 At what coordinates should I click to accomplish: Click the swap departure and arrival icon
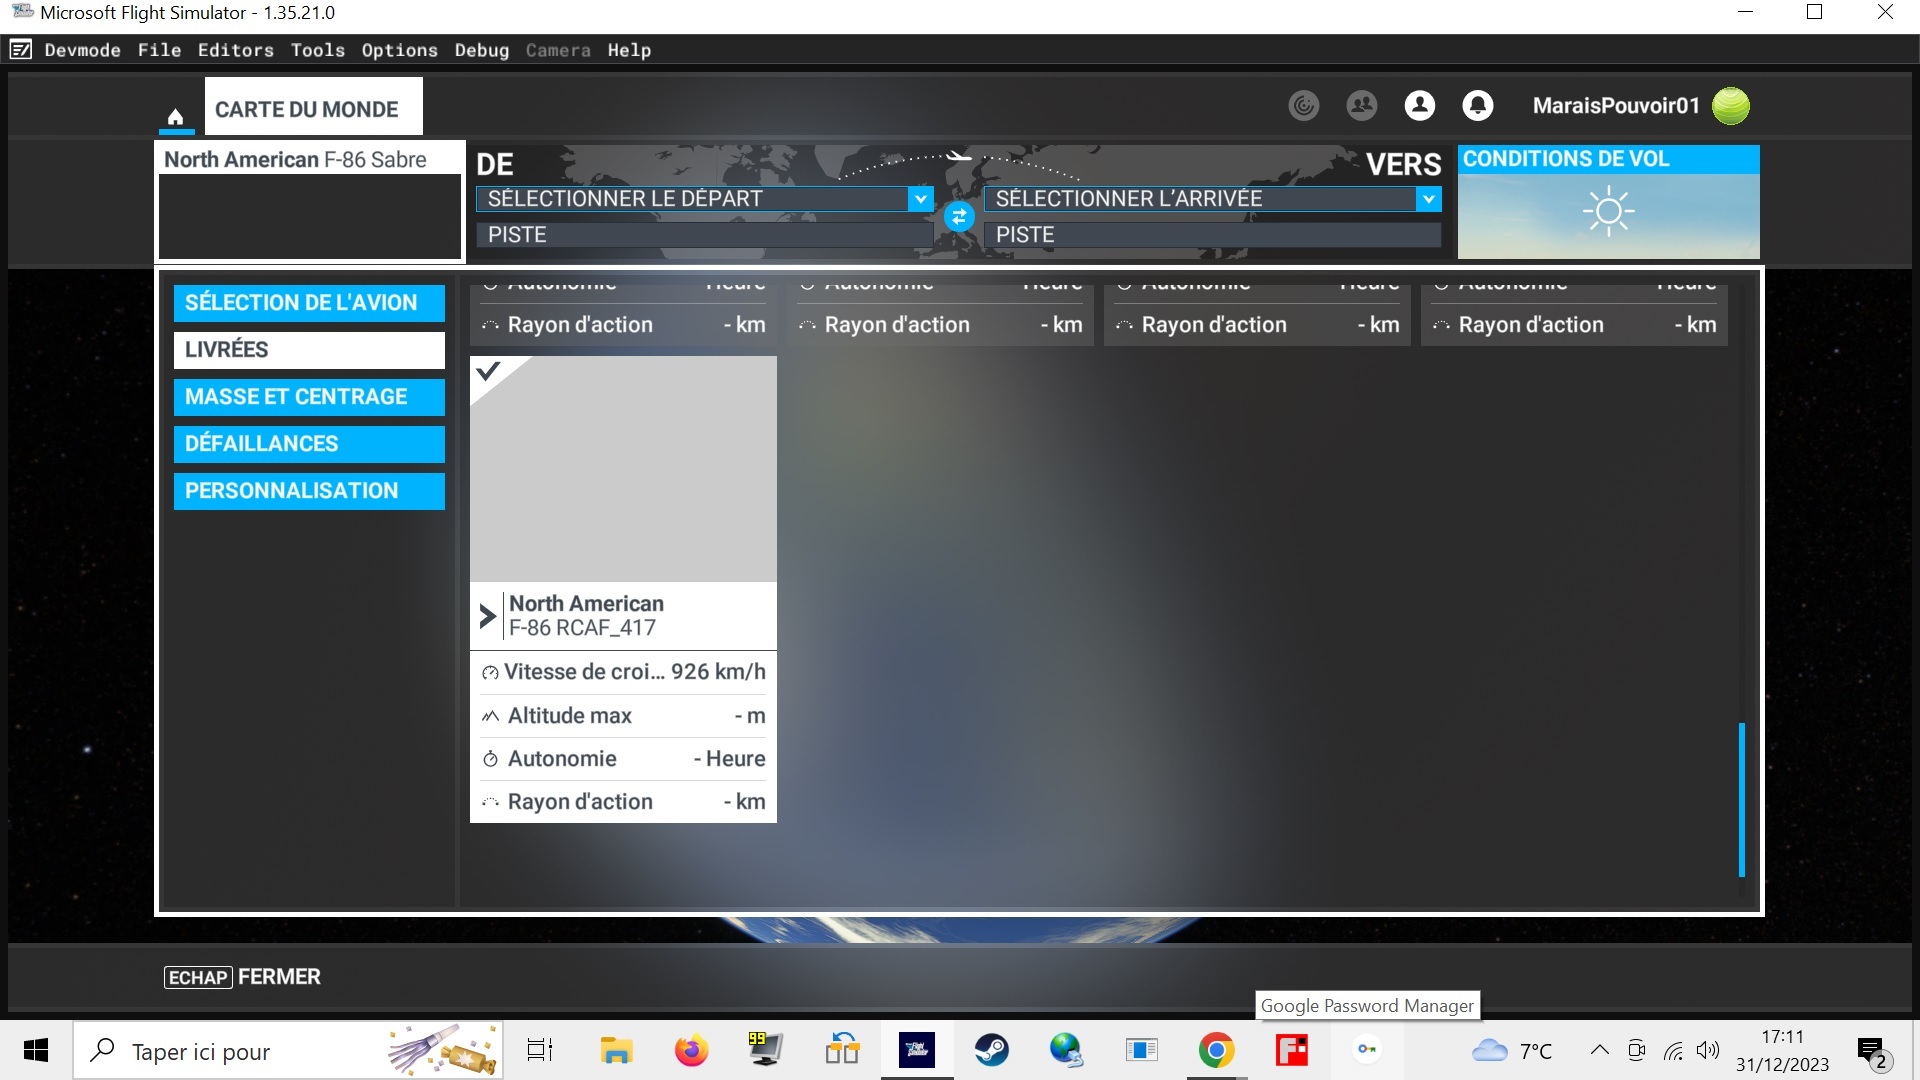pyautogui.click(x=959, y=216)
